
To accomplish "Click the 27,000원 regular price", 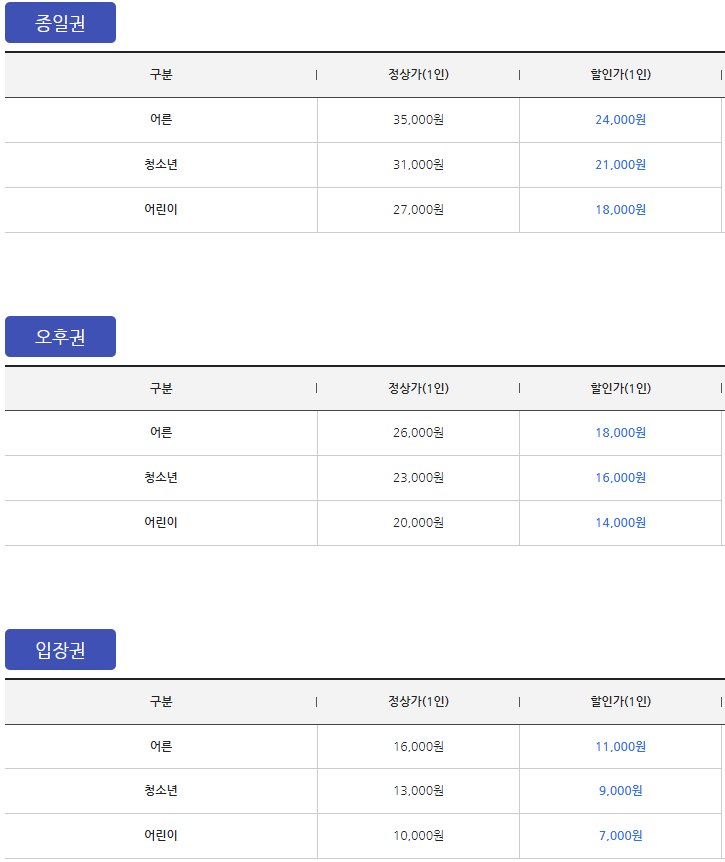I will click(x=418, y=209).
